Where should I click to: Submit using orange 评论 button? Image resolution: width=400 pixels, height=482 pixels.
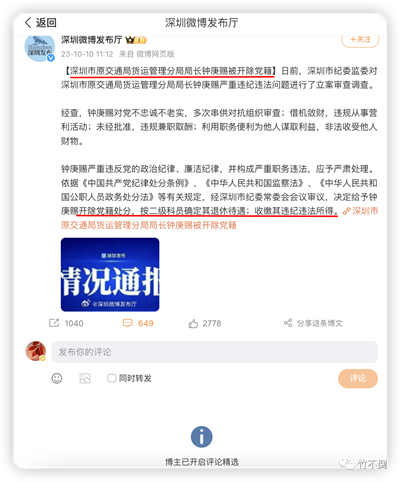pyautogui.click(x=358, y=378)
